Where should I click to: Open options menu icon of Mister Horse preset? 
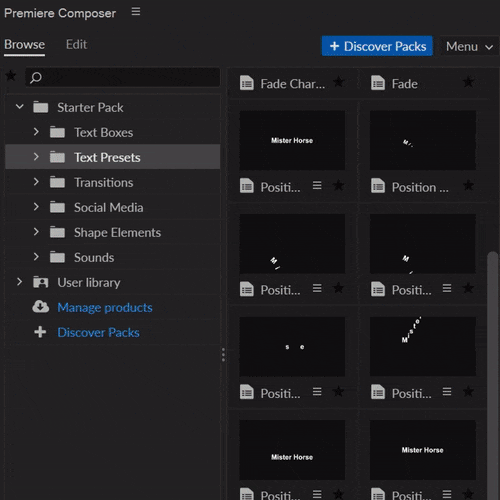click(317, 185)
